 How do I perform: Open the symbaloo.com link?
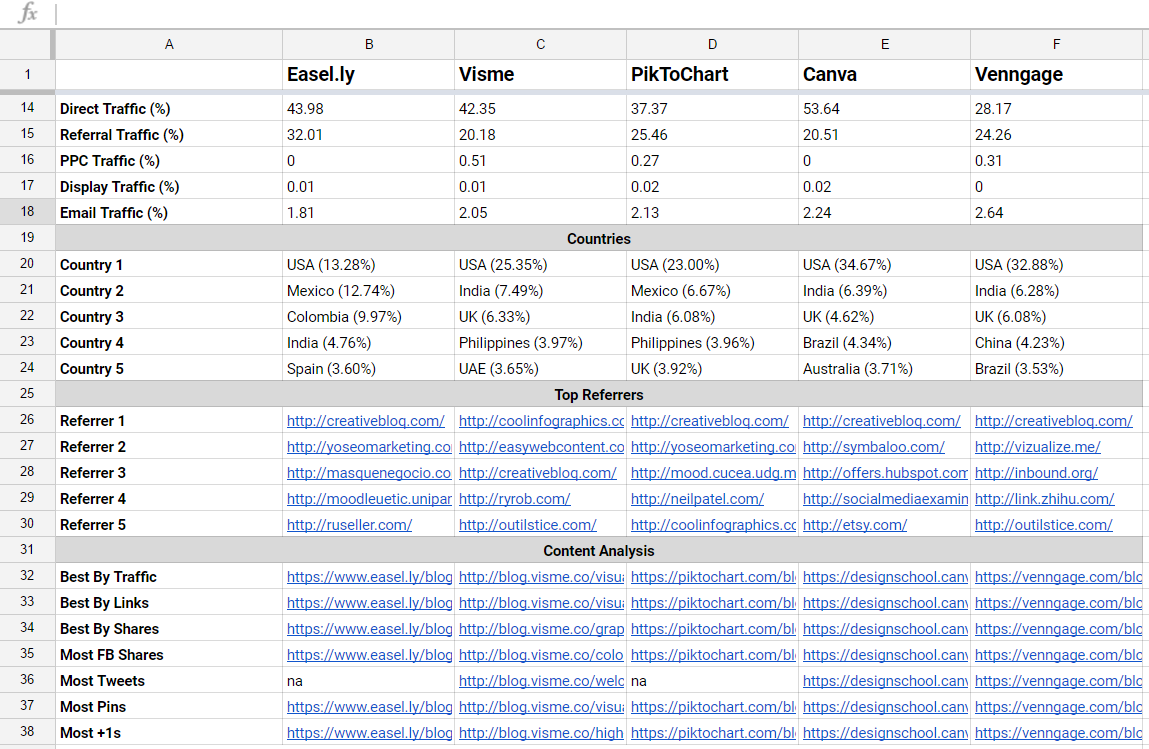[873, 446]
